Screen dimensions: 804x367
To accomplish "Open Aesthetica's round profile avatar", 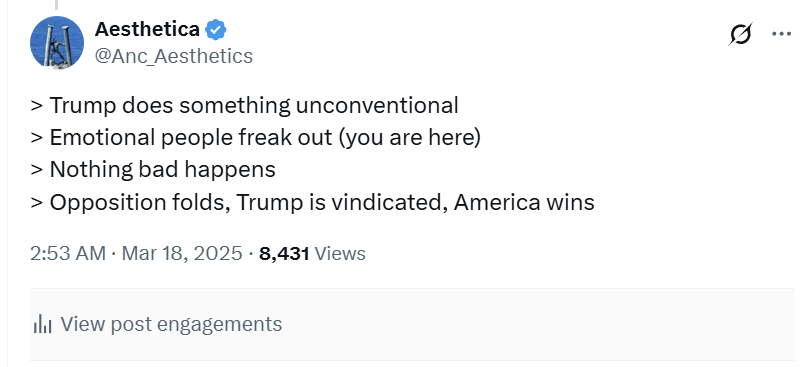I will point(57,43).
